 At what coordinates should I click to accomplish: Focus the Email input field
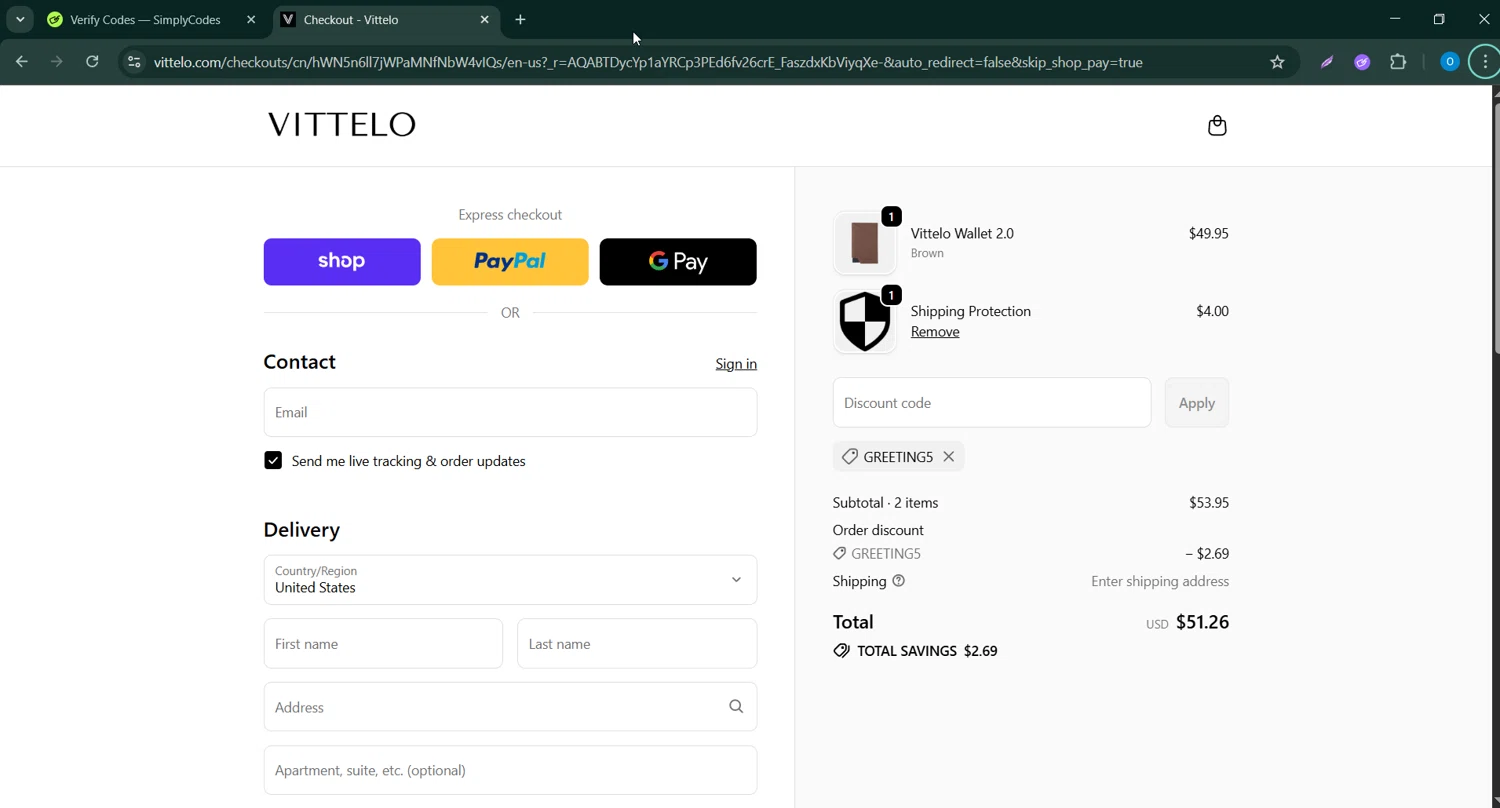510,412
